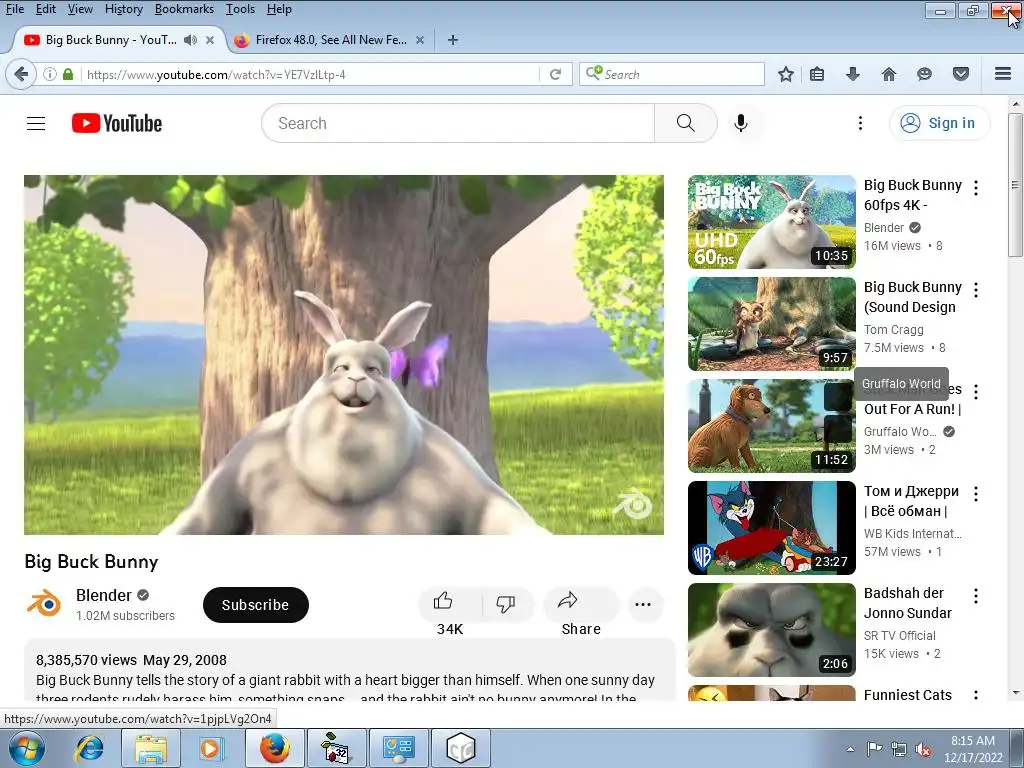1024x768 pixels.
Task: Open Windows Media Player from taskbar
Action: click(210, 749)
